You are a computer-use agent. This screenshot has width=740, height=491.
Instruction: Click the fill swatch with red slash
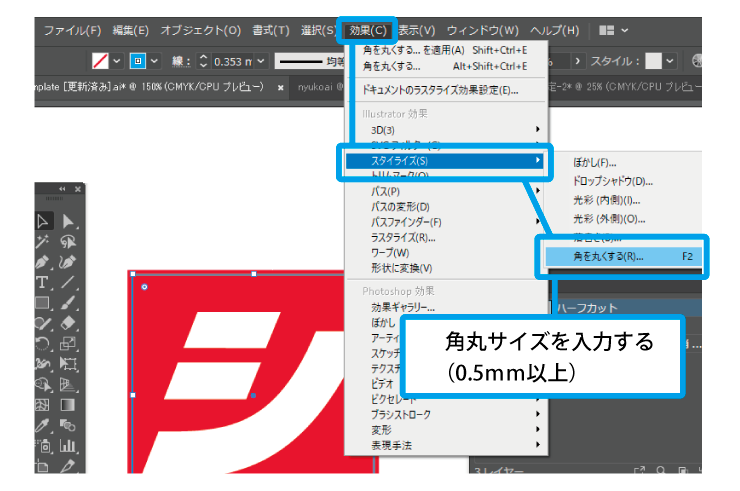tap(101, 61)
